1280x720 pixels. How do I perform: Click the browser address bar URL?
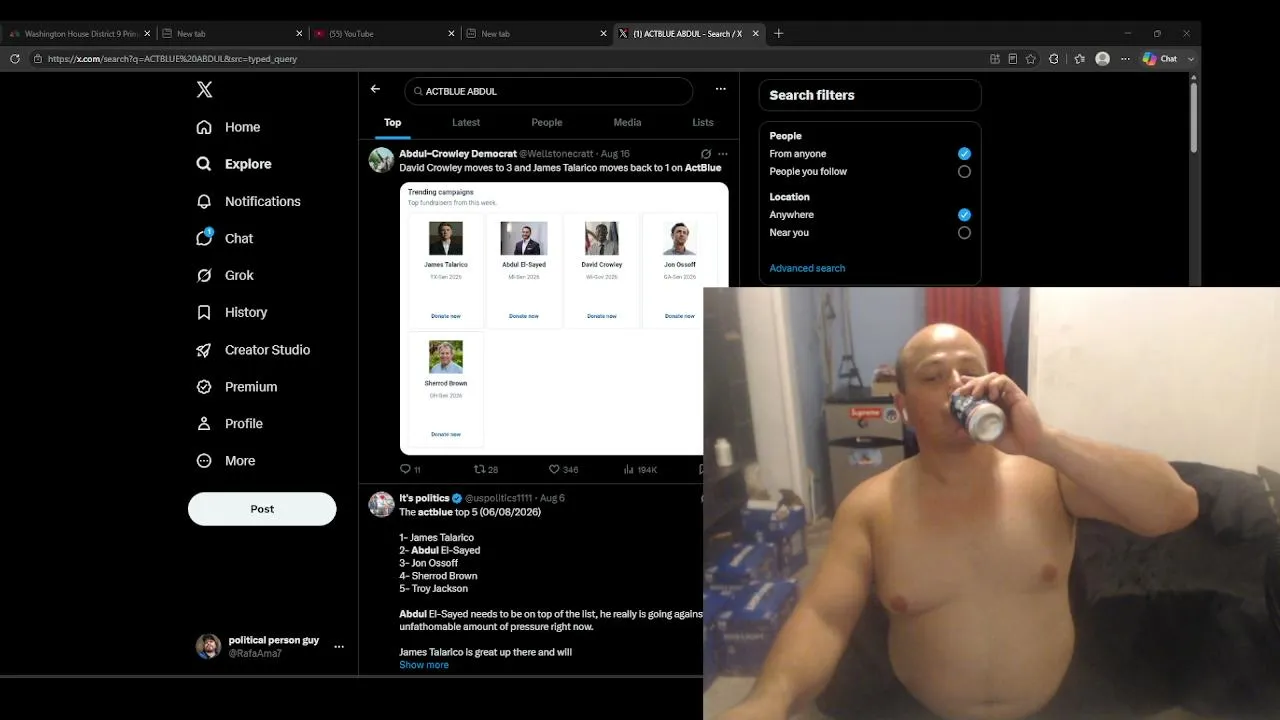(x=172, y=59)
